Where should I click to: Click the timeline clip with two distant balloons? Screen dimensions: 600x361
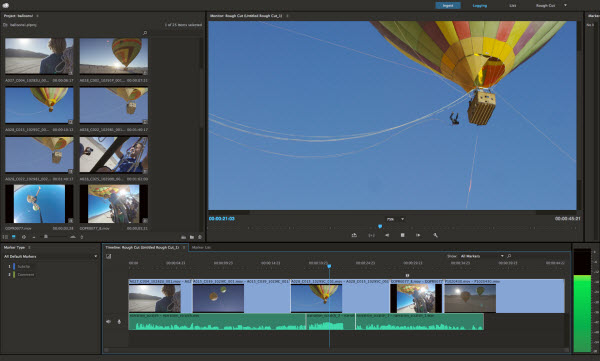(241, 296)
